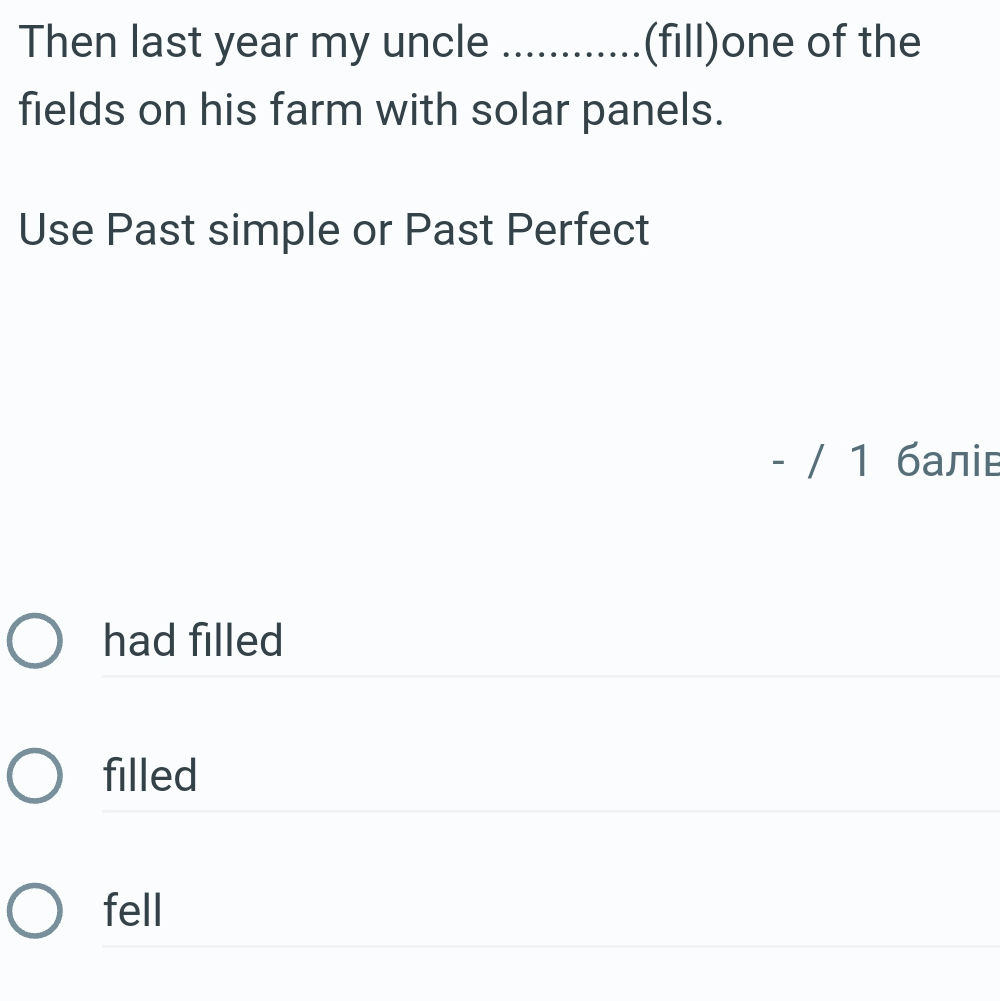Mark the radio circle beside the lone "filled" option
The height and width of the screenshot is (1001, 1000).
(x=35, y=776)
